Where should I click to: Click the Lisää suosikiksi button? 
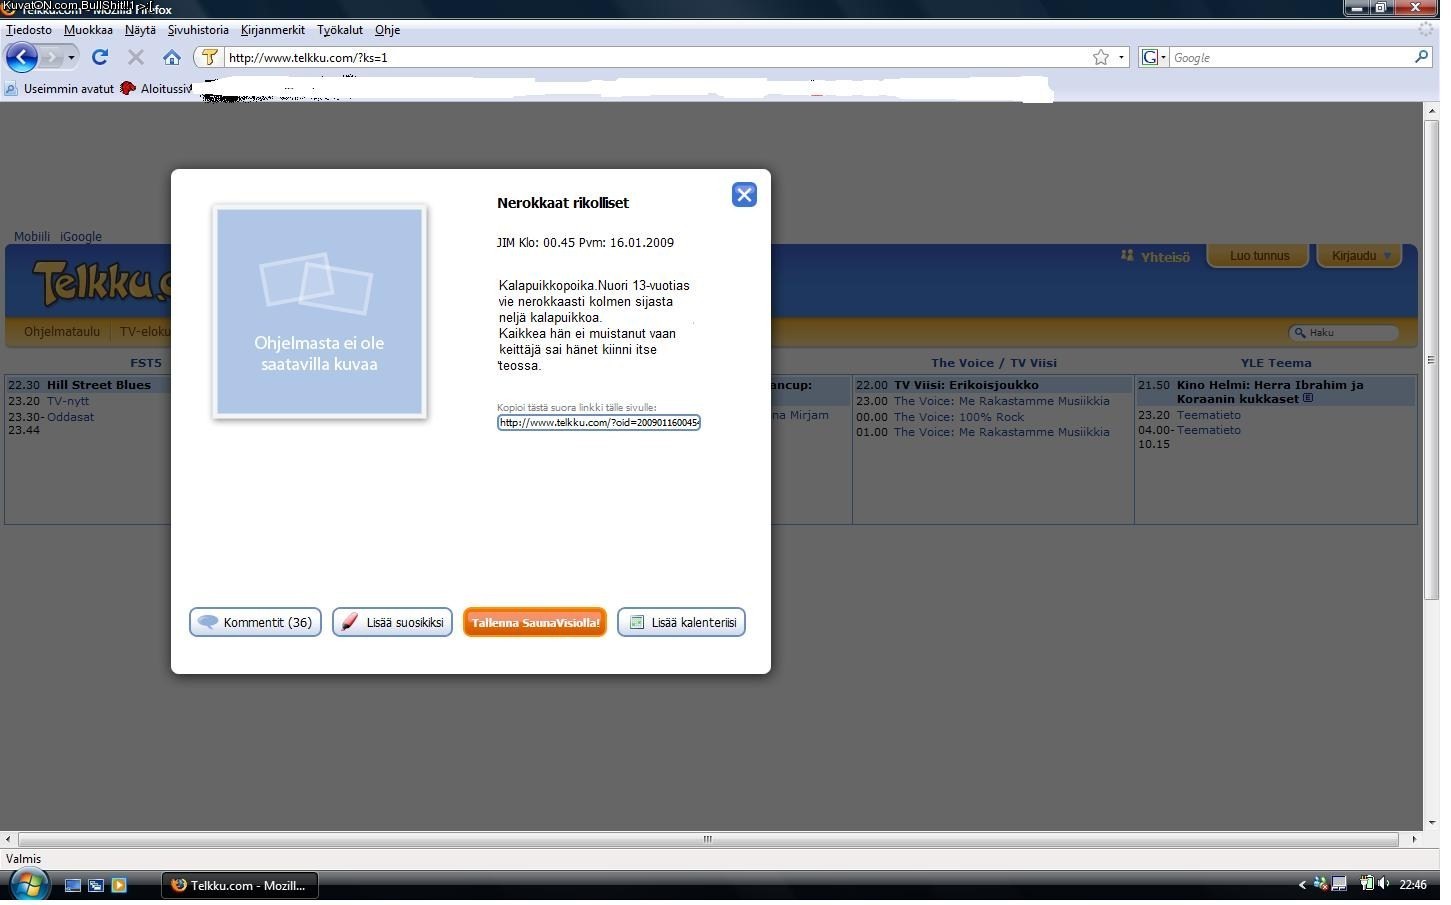(392, 622)
